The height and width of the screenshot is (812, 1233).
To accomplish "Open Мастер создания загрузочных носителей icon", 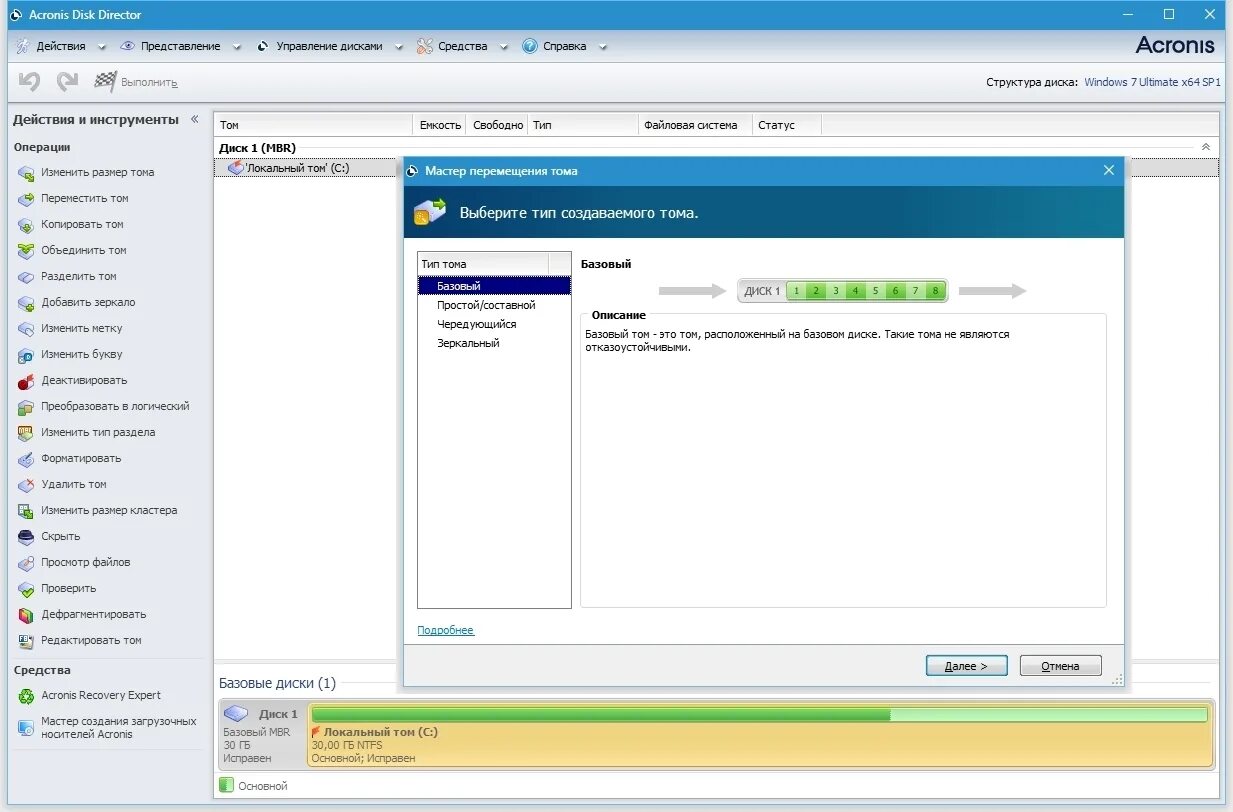I will pyautogui.click(x=26, y=727).
